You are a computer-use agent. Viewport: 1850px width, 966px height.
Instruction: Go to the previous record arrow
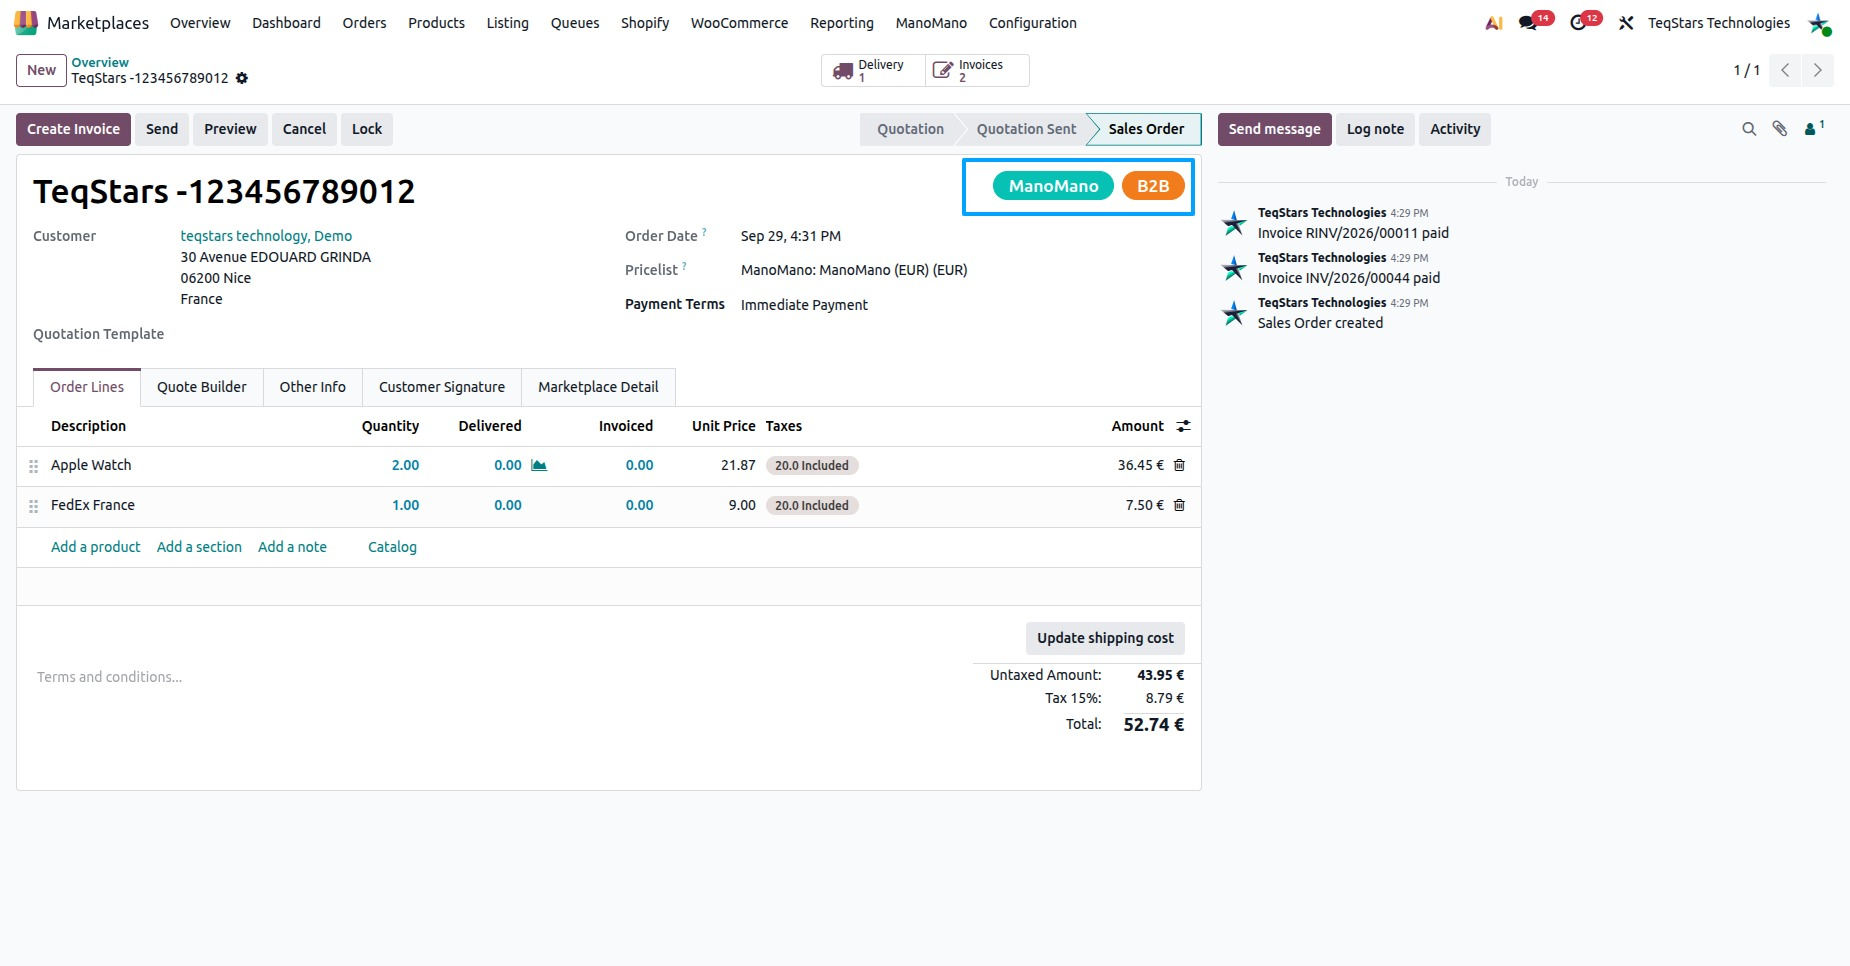1785,70
